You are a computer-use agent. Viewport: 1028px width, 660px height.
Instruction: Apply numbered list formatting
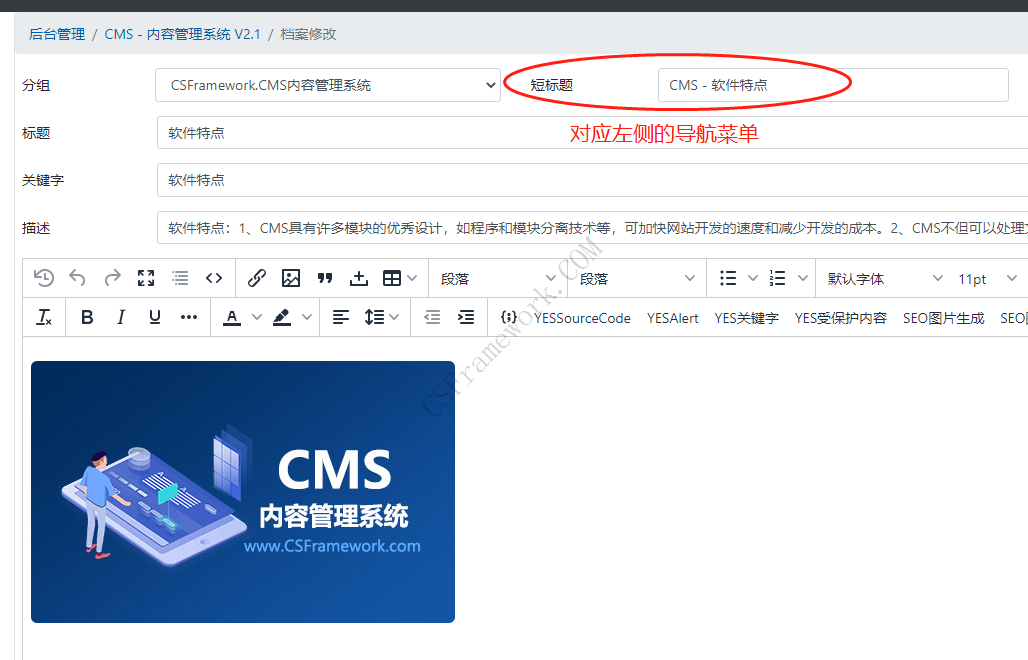click(x=778, y=278)
